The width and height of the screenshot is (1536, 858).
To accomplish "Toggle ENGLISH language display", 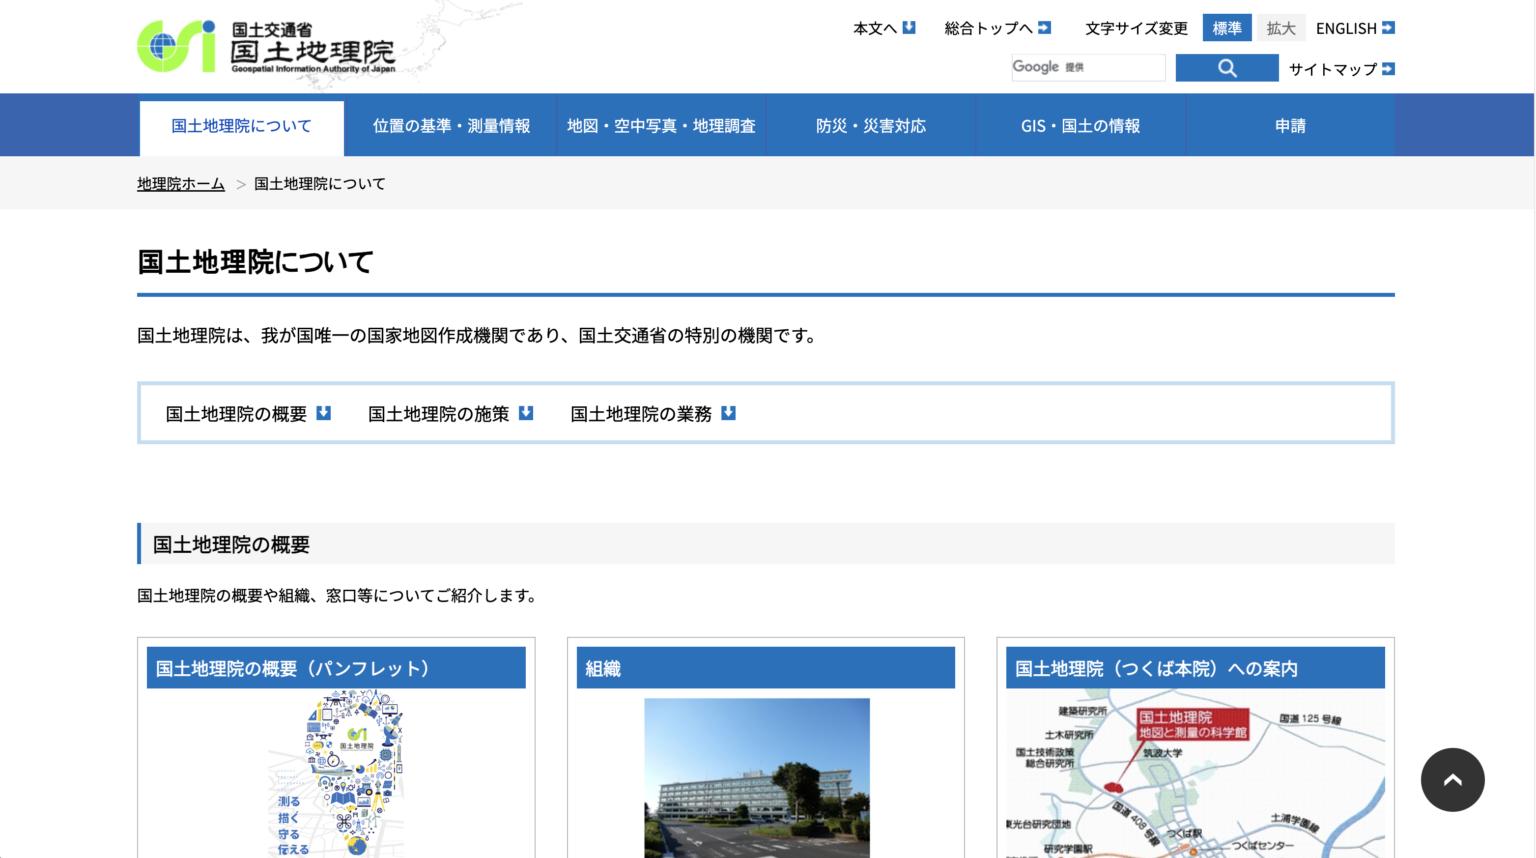I will coord(1345,27).
